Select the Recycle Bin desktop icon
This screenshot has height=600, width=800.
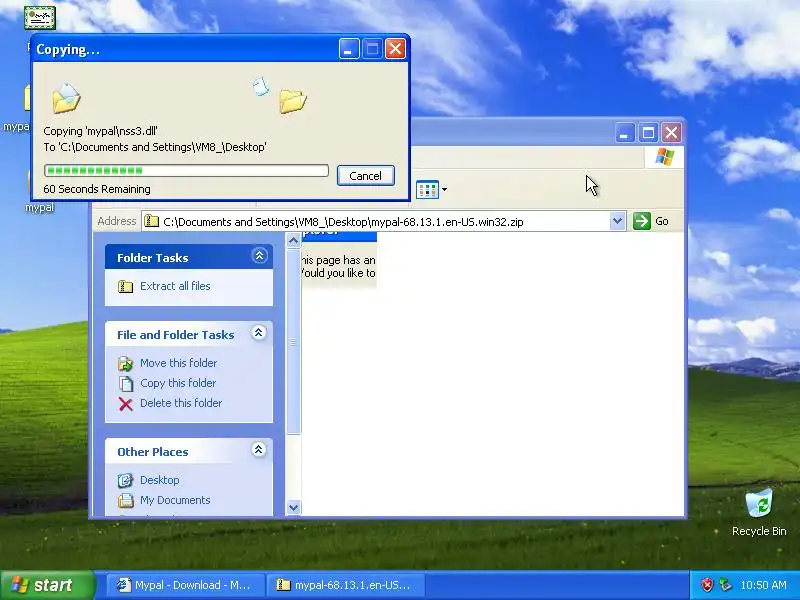coord(759,513)
